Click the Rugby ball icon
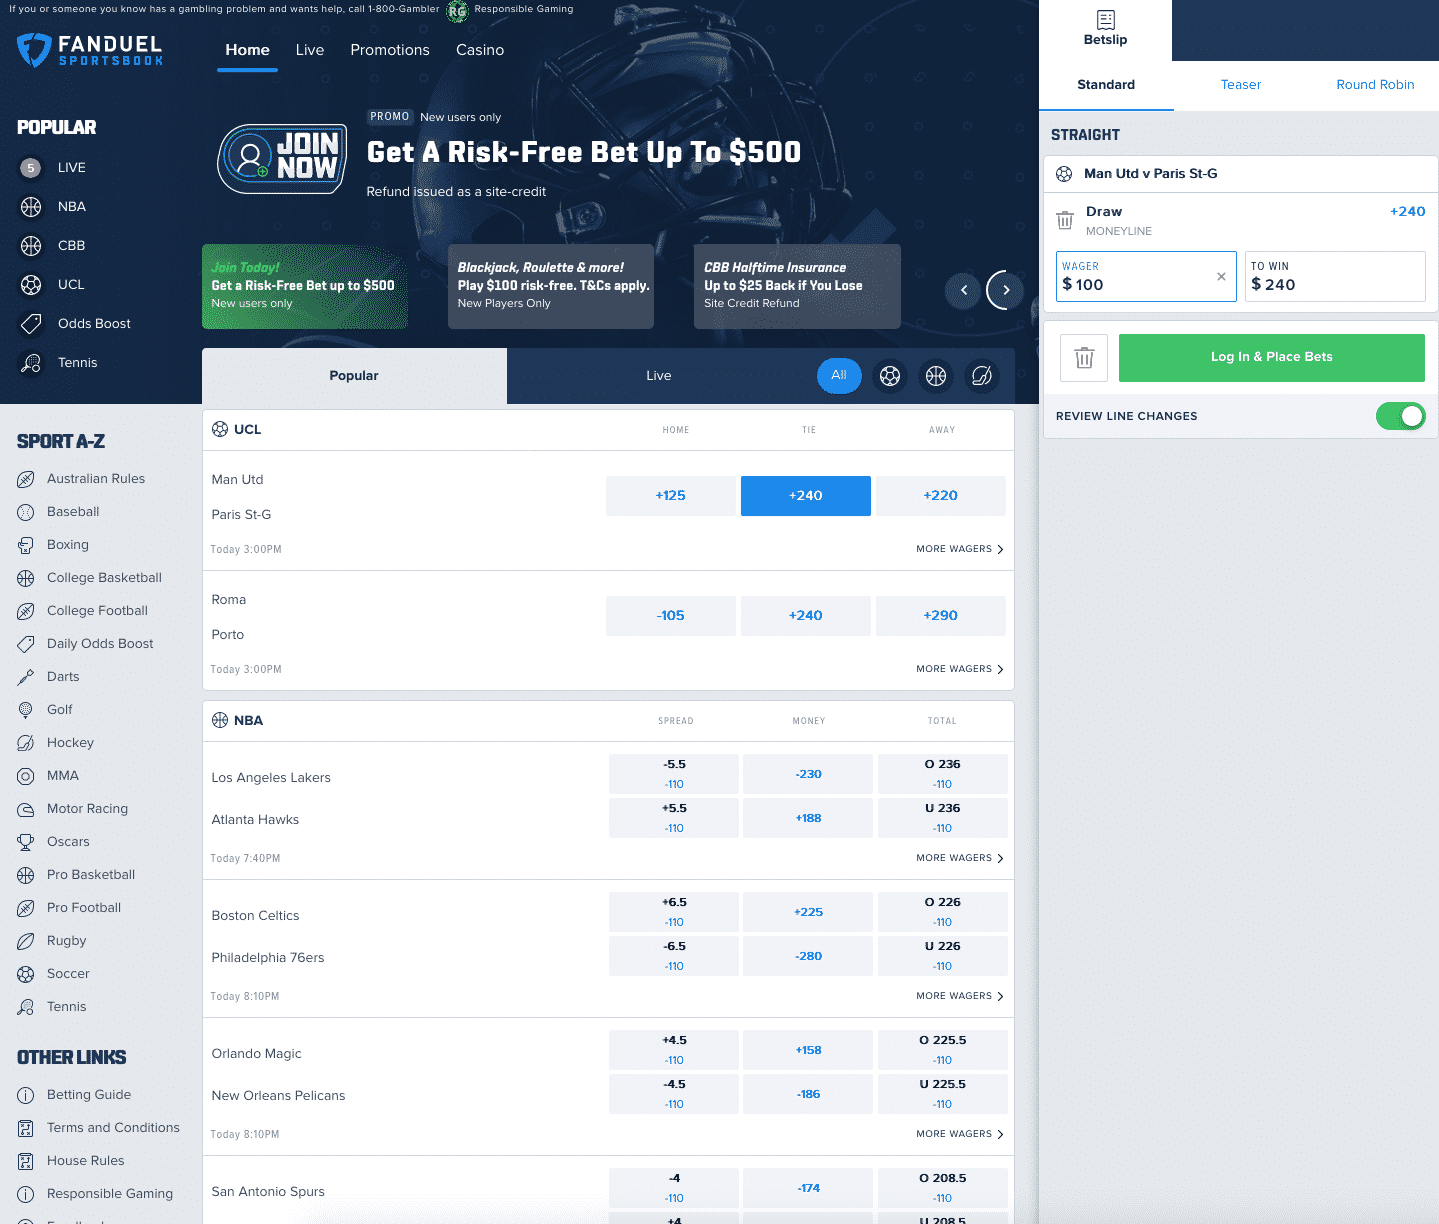 pos(26,941)
